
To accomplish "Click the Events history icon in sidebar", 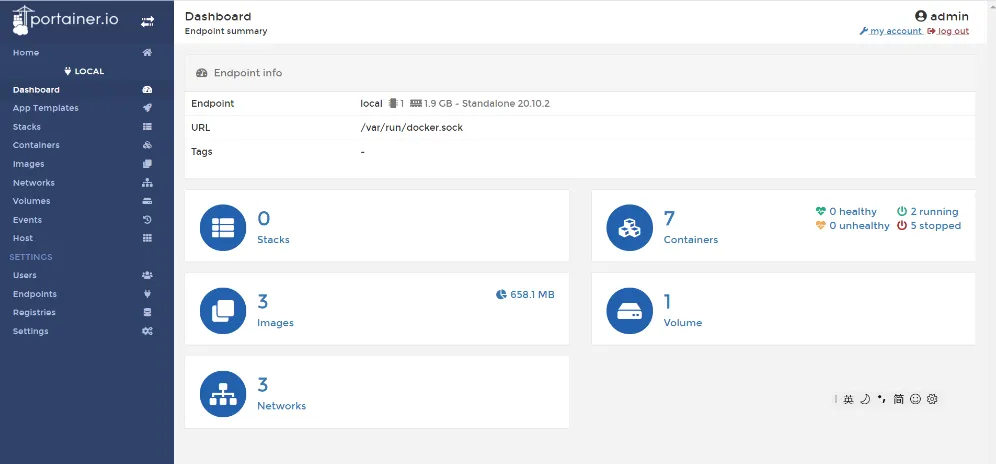I will coord(147,220).
